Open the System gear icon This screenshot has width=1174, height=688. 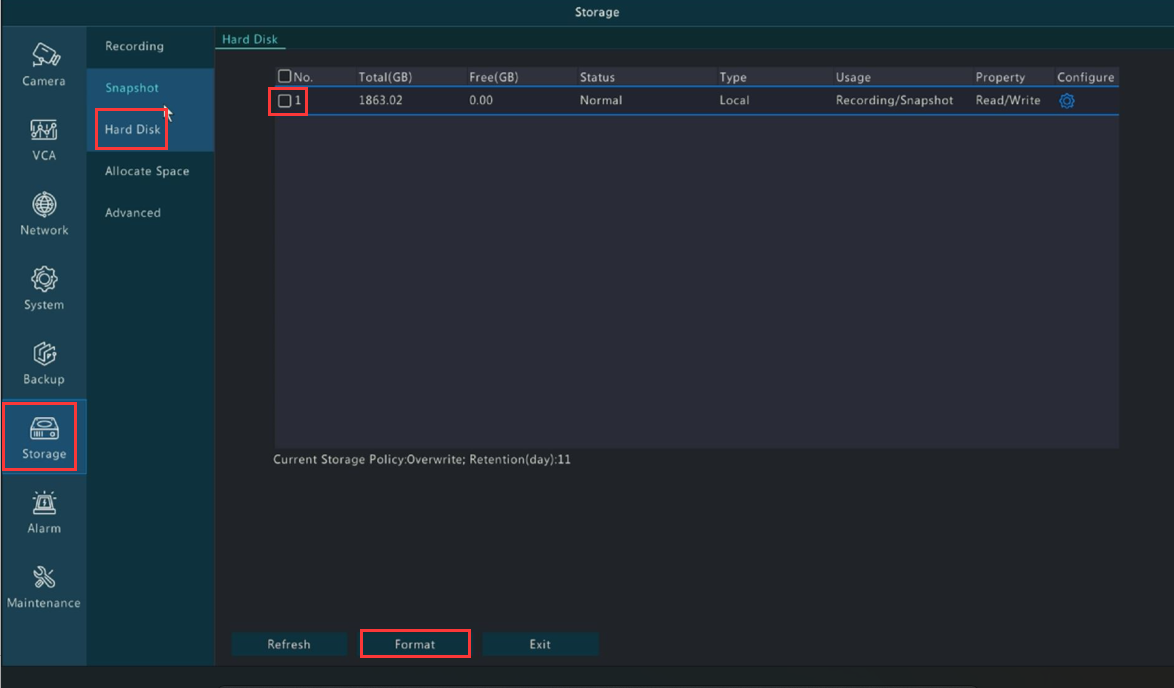click(x=44, y=279)
